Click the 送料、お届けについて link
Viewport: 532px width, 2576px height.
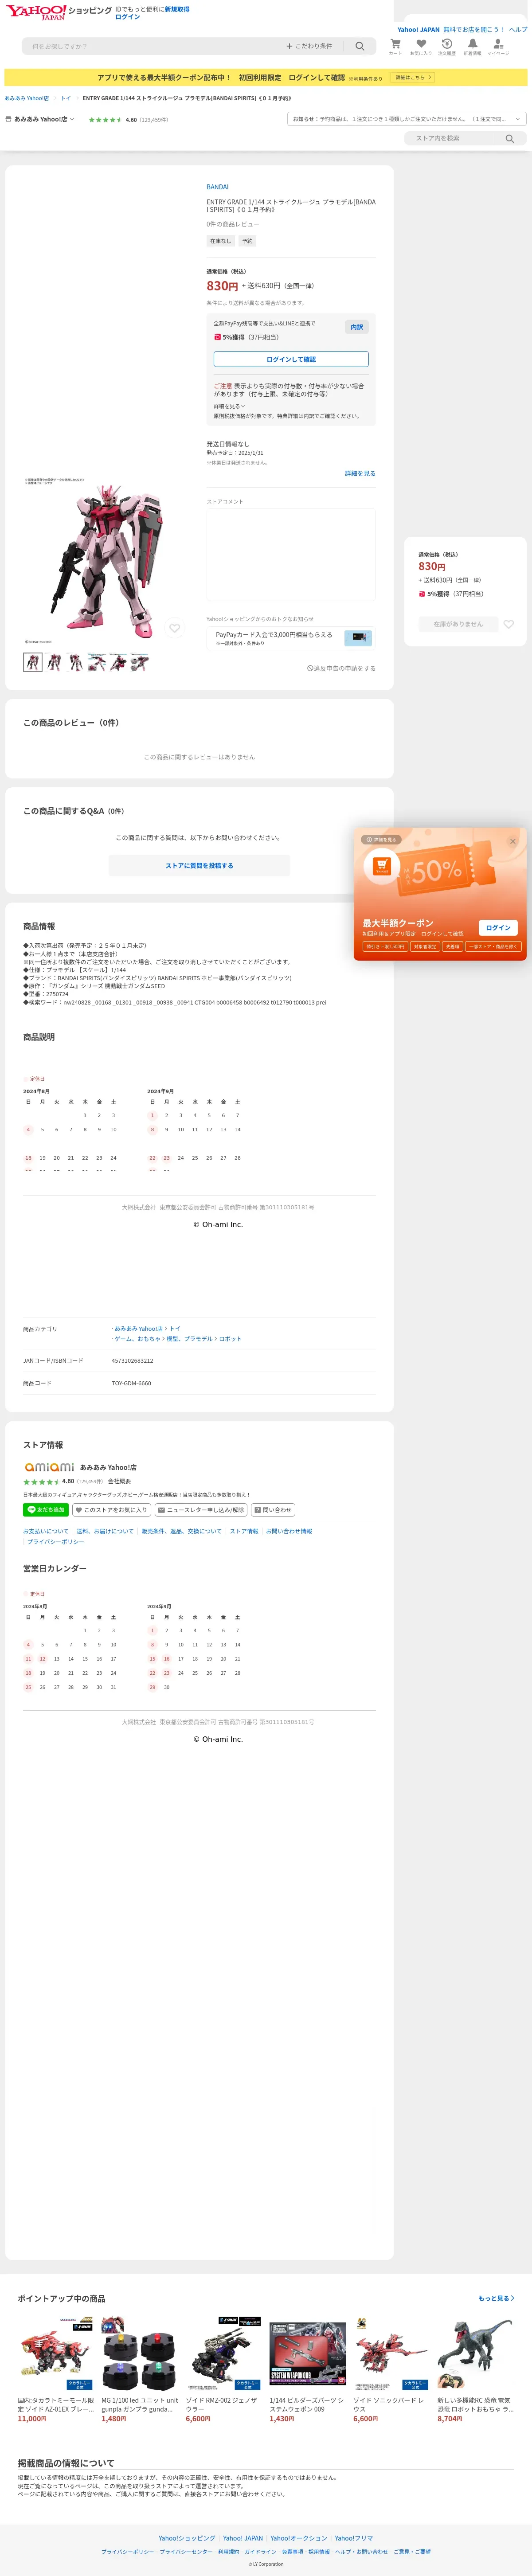(x=105, y=1531)
